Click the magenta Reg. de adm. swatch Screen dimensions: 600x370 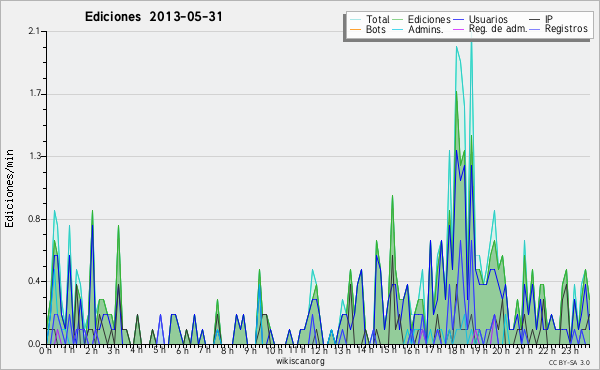click(458, 29)
